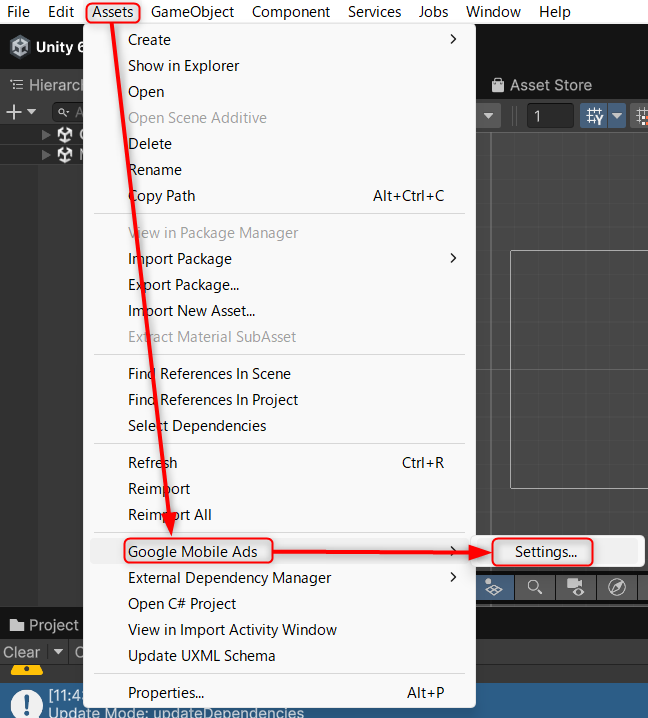Click the camera visibility icon in bottom toolbar
648x718 pixels.
576,587
